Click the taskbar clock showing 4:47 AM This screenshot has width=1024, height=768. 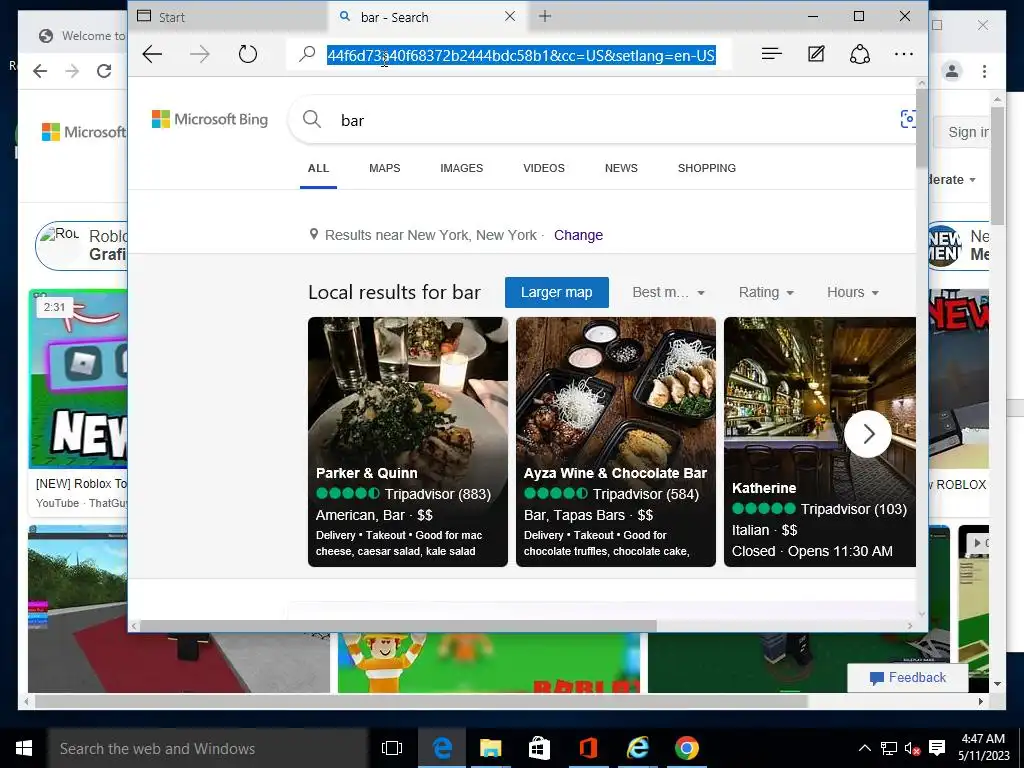point(984,748)
